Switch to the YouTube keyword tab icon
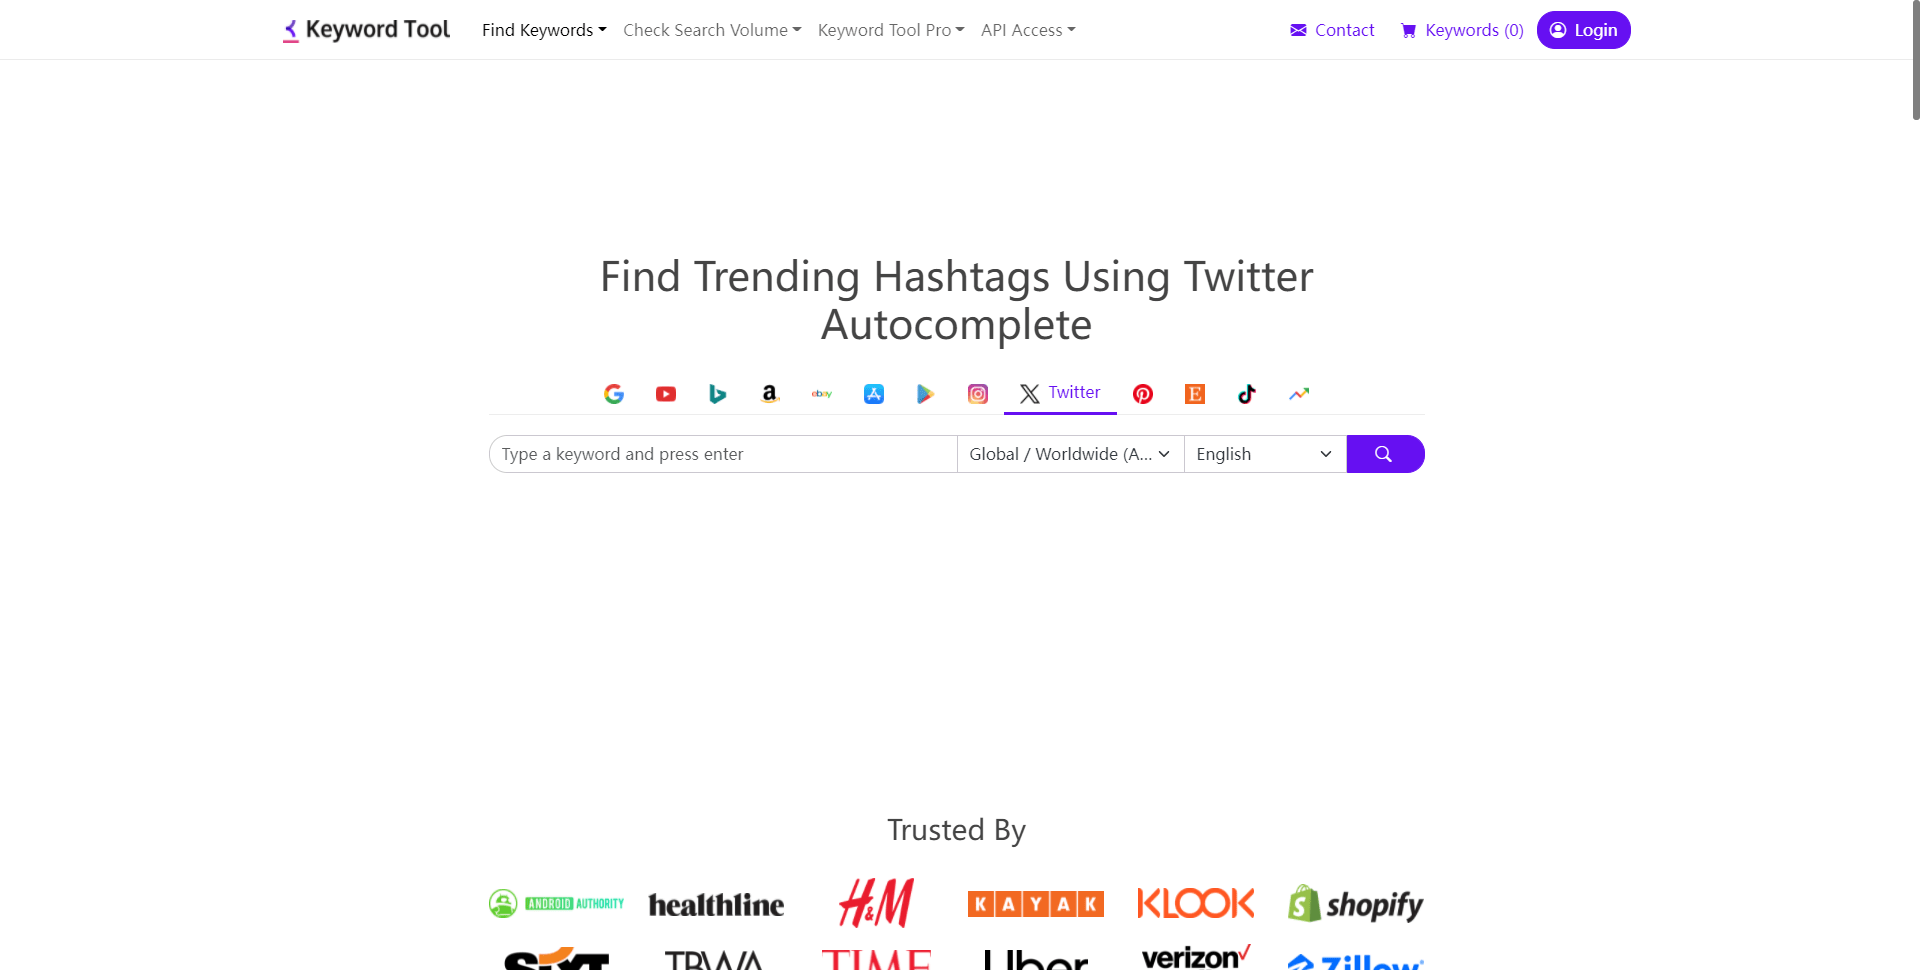 [666, 394]
